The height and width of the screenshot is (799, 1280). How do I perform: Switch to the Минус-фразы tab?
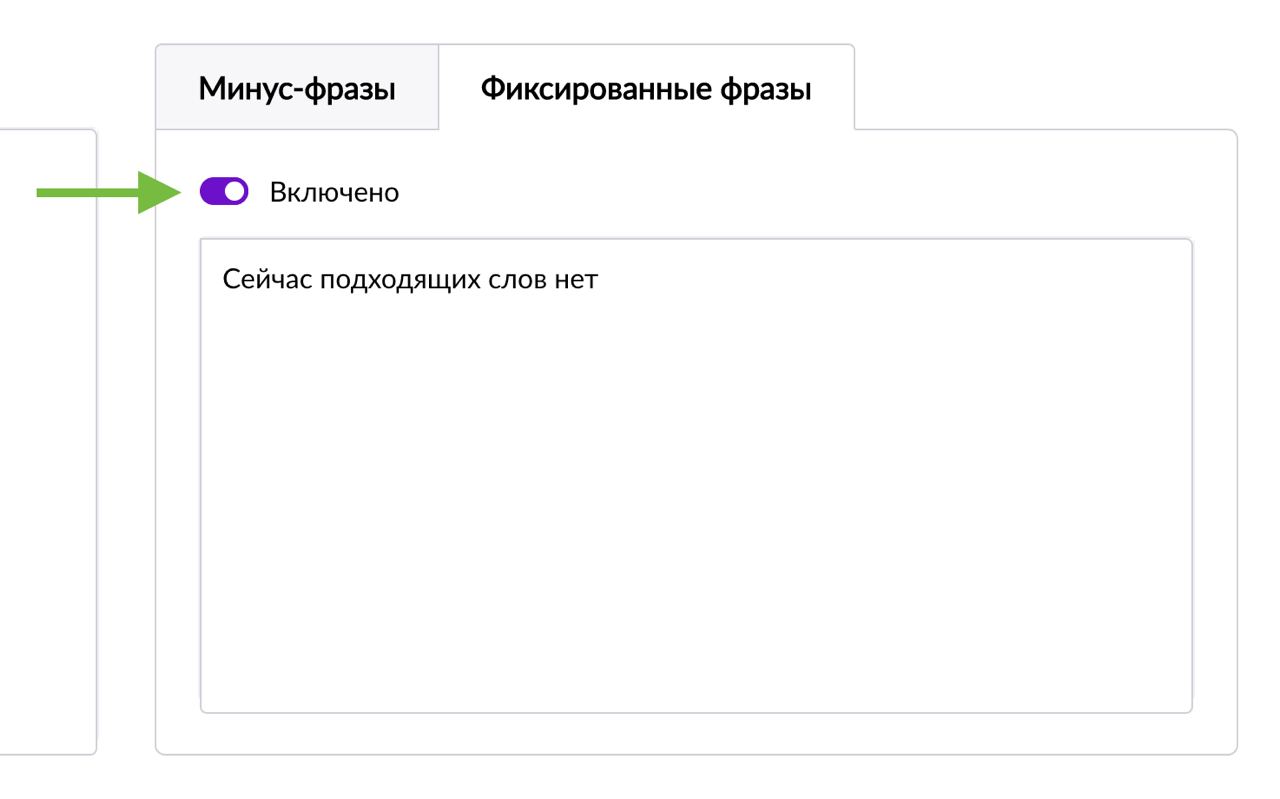pyautogui.click(x=297, y=89)
